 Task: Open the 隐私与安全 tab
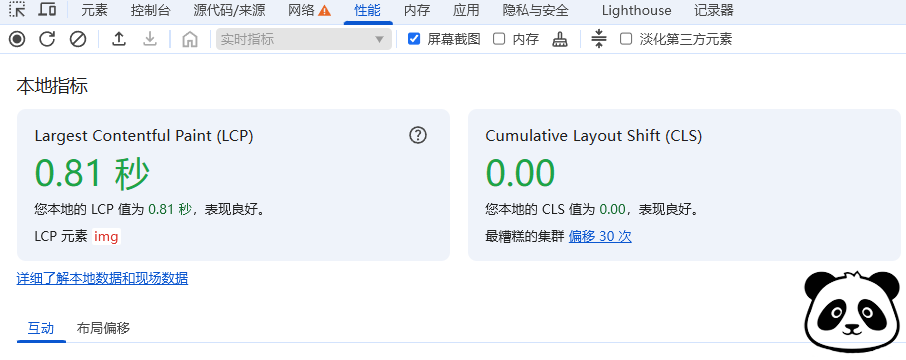click(536, 10)
